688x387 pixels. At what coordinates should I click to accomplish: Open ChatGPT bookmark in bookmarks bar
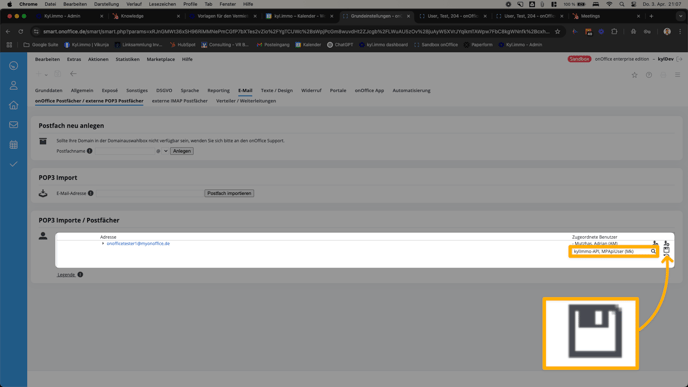click(340, 45)
